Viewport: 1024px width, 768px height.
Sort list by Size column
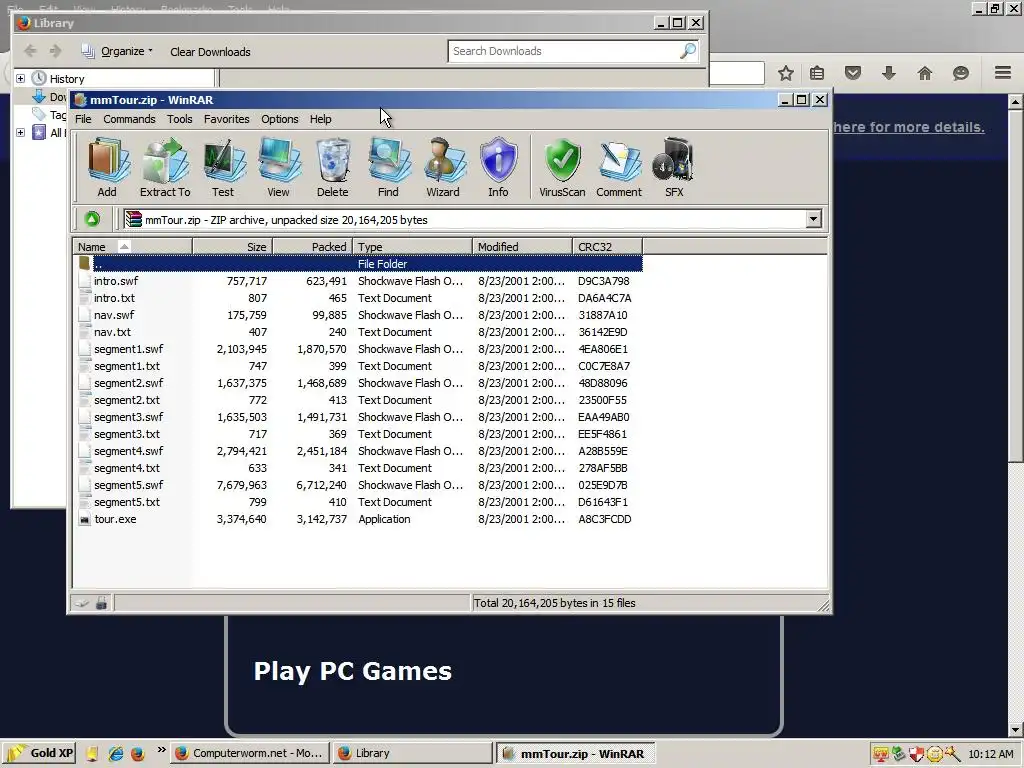[x=232, y=246]
